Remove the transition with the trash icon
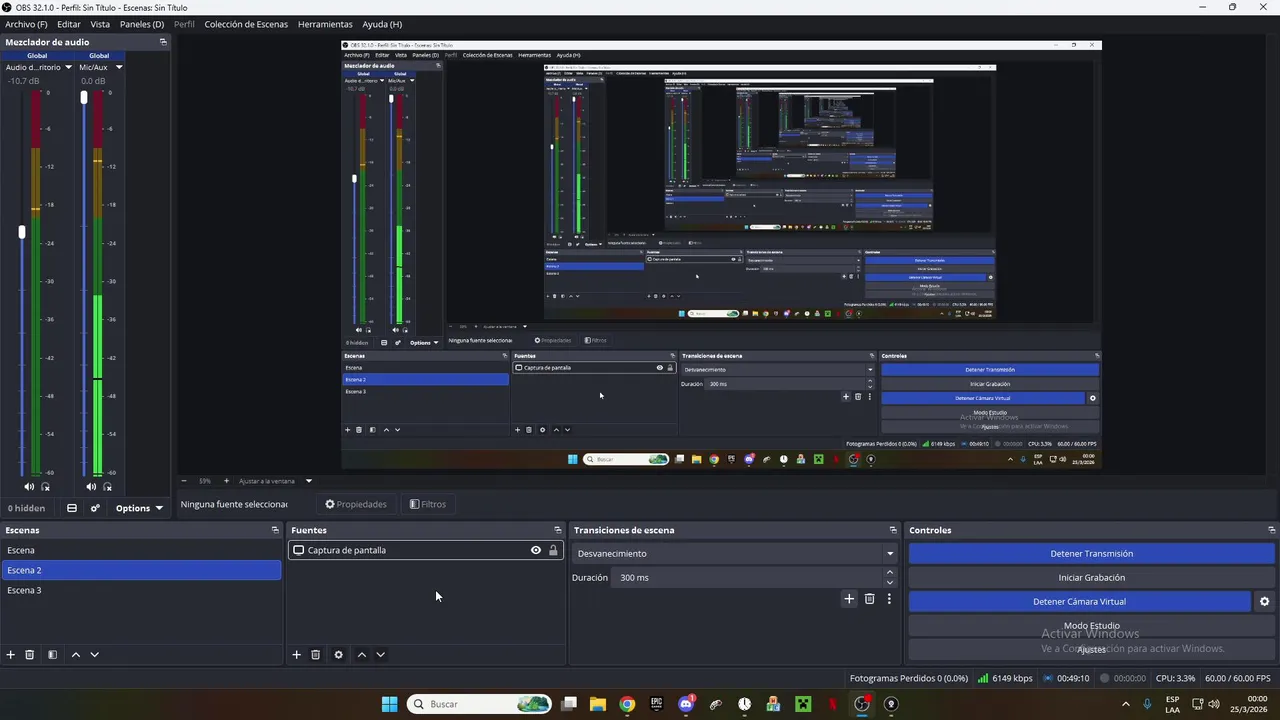1280x720 pixels. (869, 599)
